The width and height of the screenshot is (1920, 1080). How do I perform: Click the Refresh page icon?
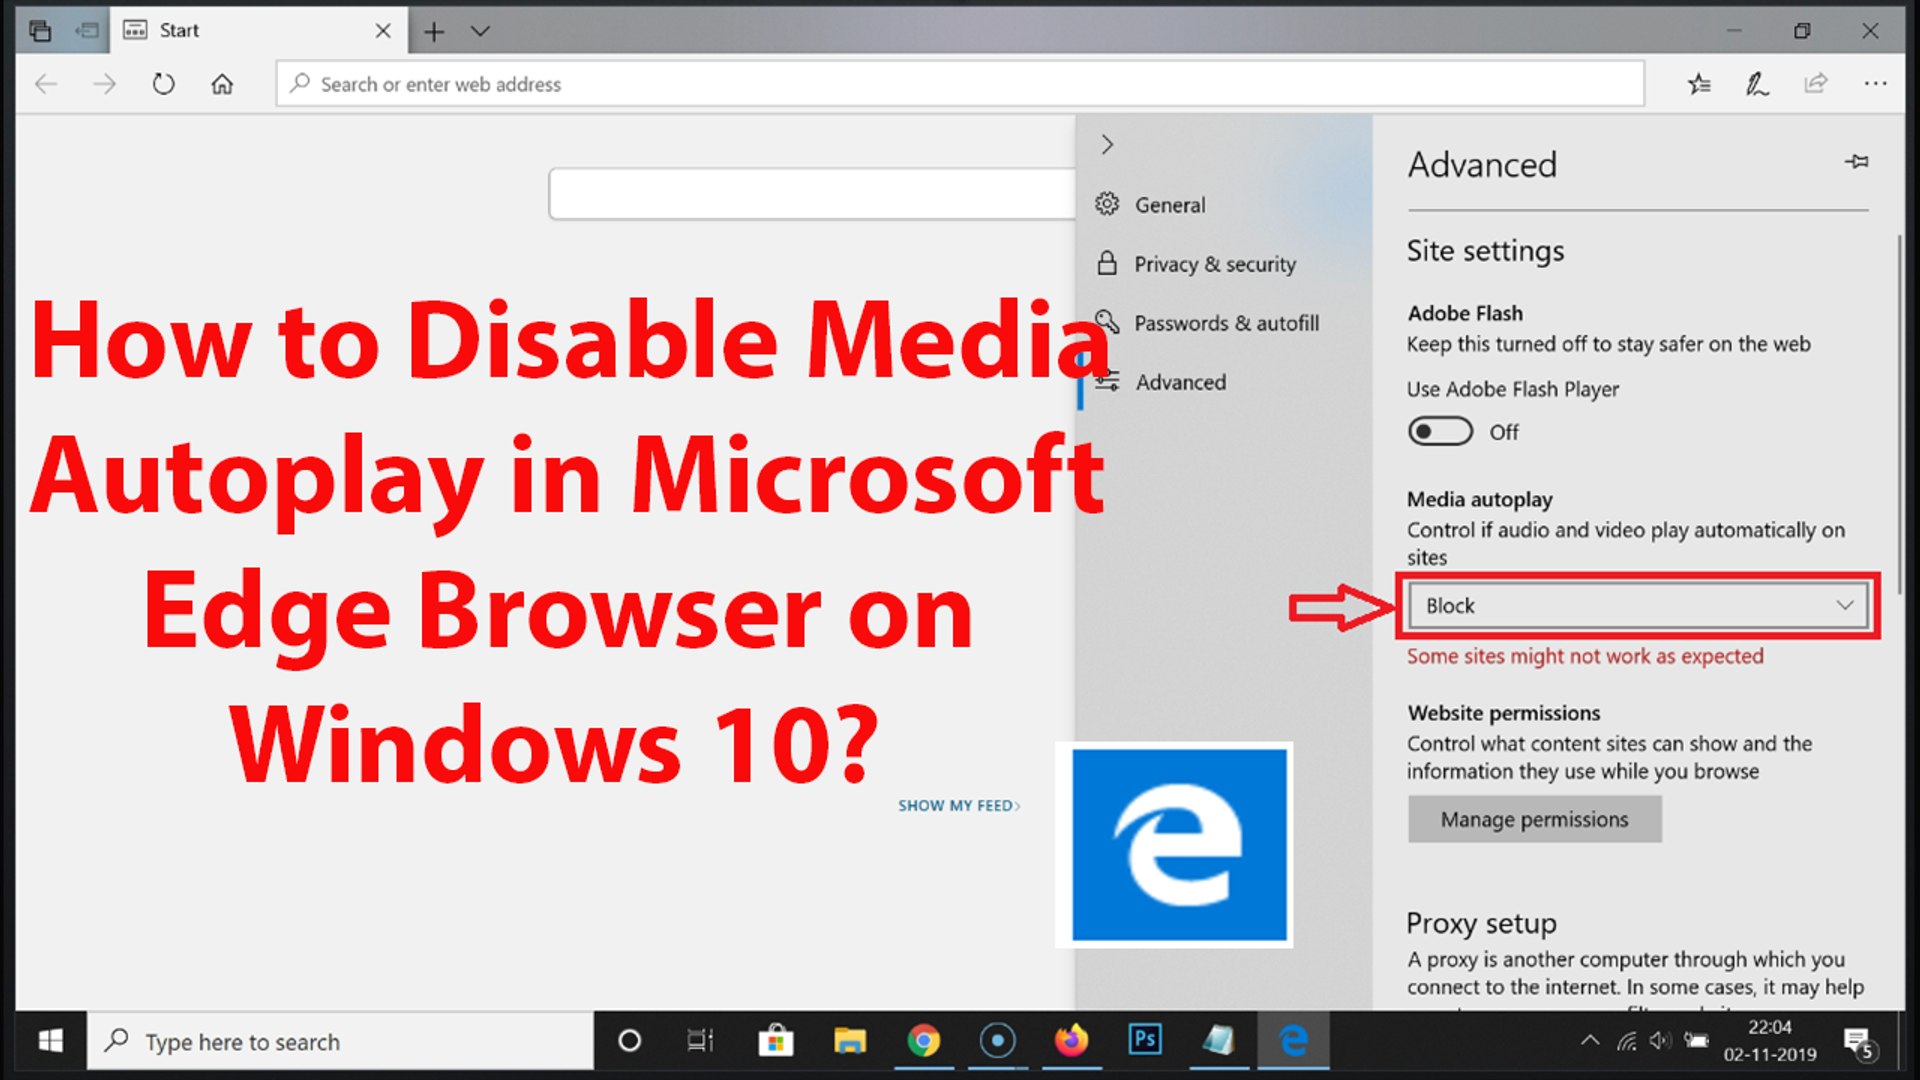tap(163, 84)
